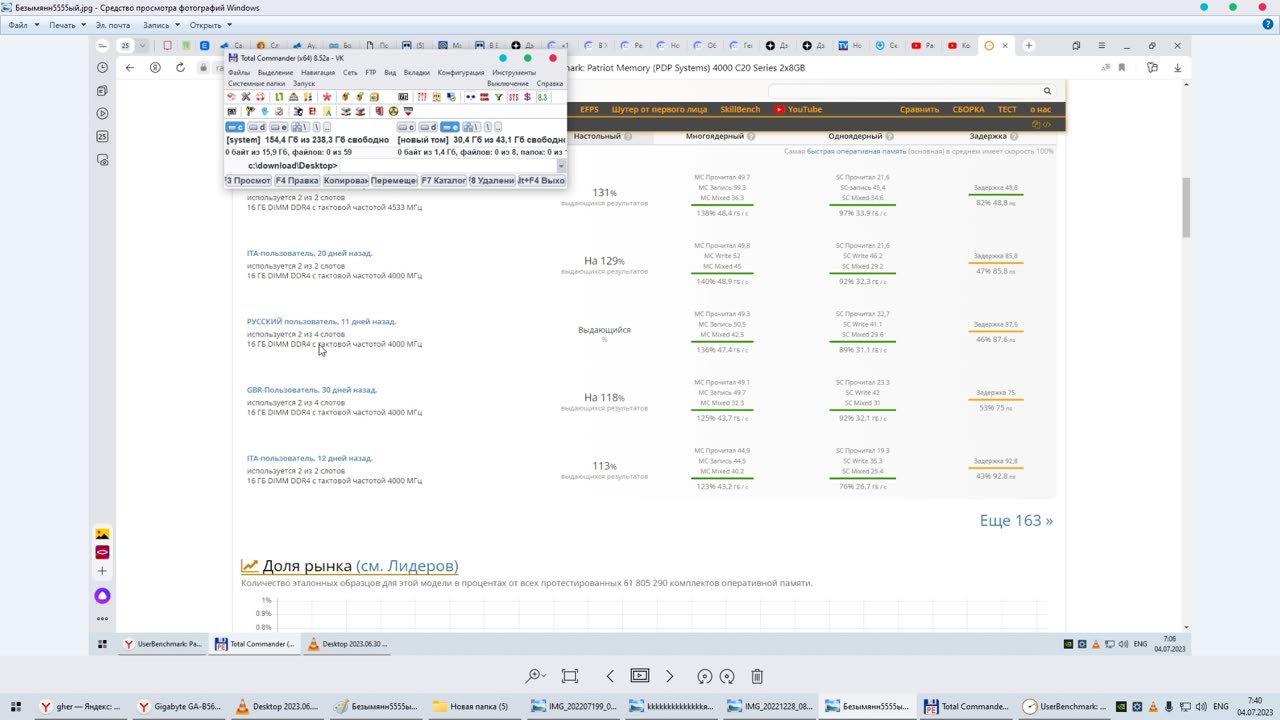Open Справка menu in Total Commander
The image size is (1280, 720).
pos(550,84)
